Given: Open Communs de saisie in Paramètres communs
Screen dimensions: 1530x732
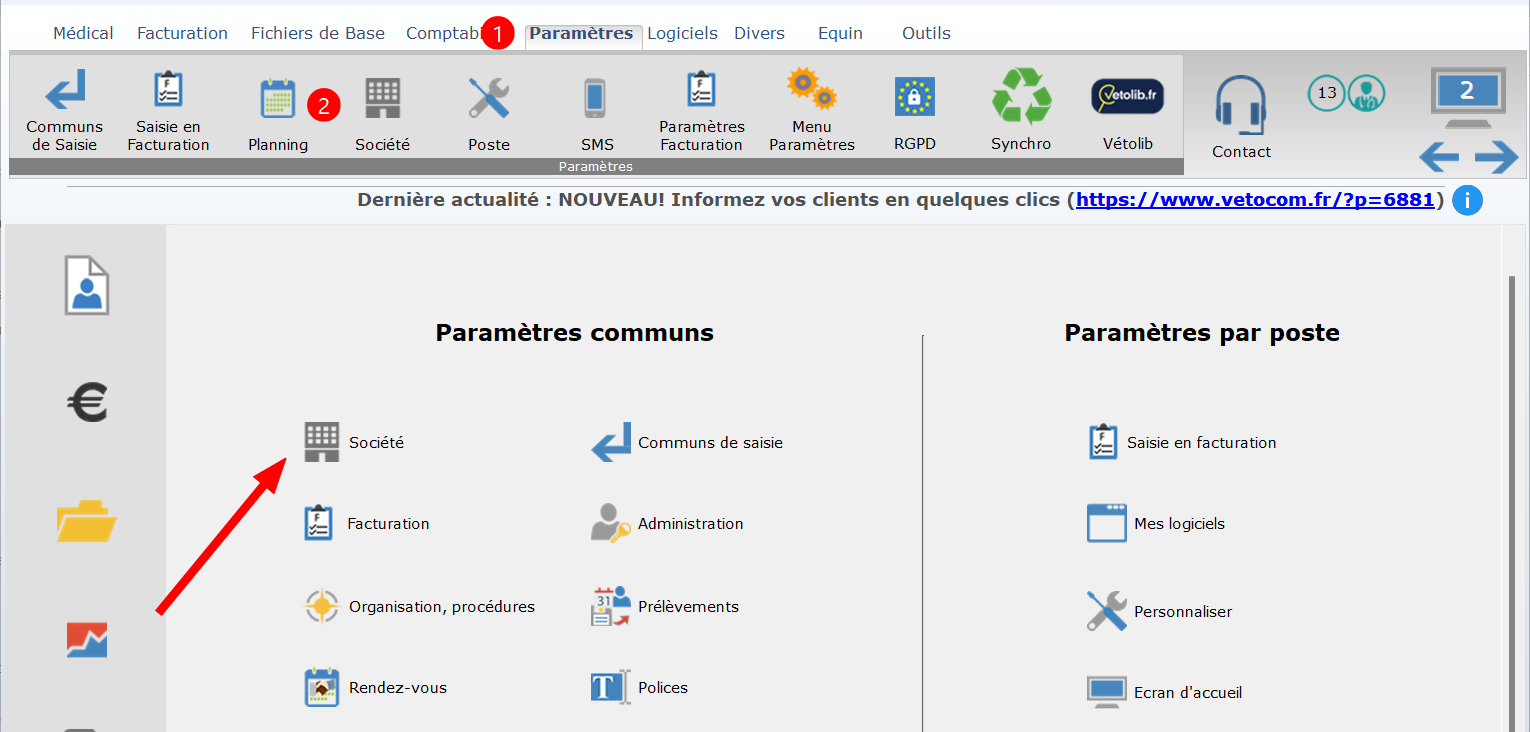Looking at the screenshot, I should click(687, 442).
